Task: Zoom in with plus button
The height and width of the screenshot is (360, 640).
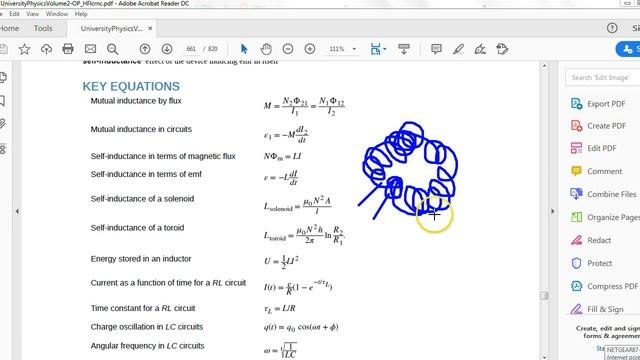Action: coord(310,49)
